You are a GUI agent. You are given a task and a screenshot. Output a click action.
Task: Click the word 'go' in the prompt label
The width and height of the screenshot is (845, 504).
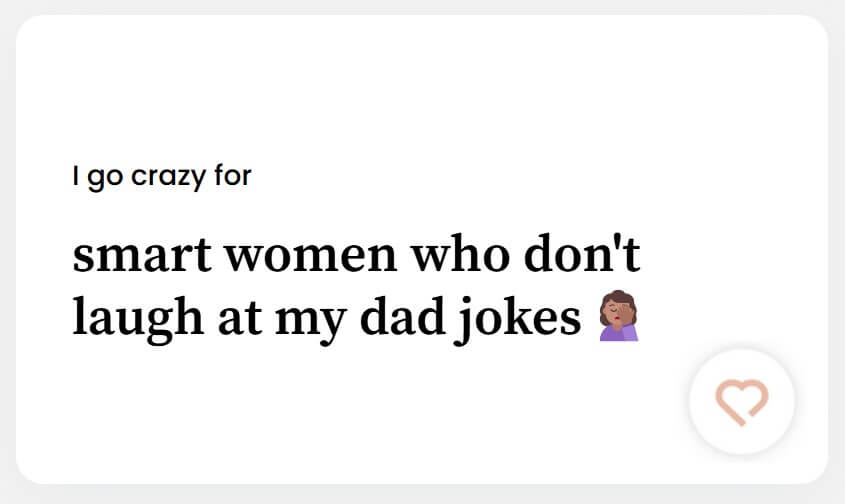[105, 178]
